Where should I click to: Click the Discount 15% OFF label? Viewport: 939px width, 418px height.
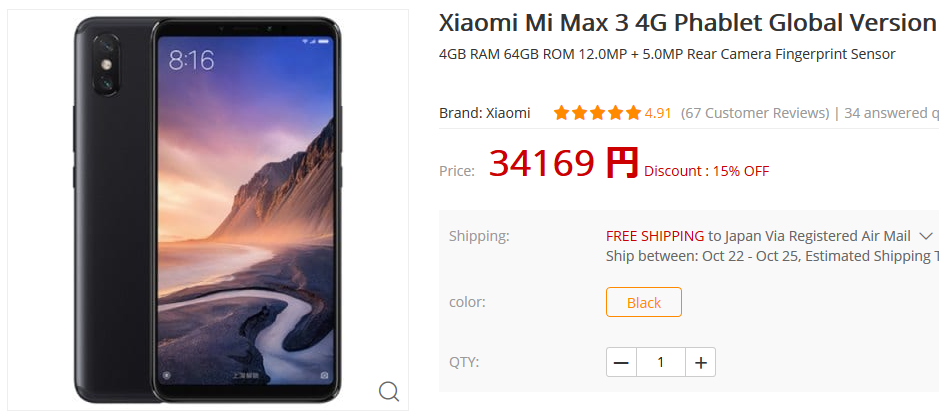point(707,171)
